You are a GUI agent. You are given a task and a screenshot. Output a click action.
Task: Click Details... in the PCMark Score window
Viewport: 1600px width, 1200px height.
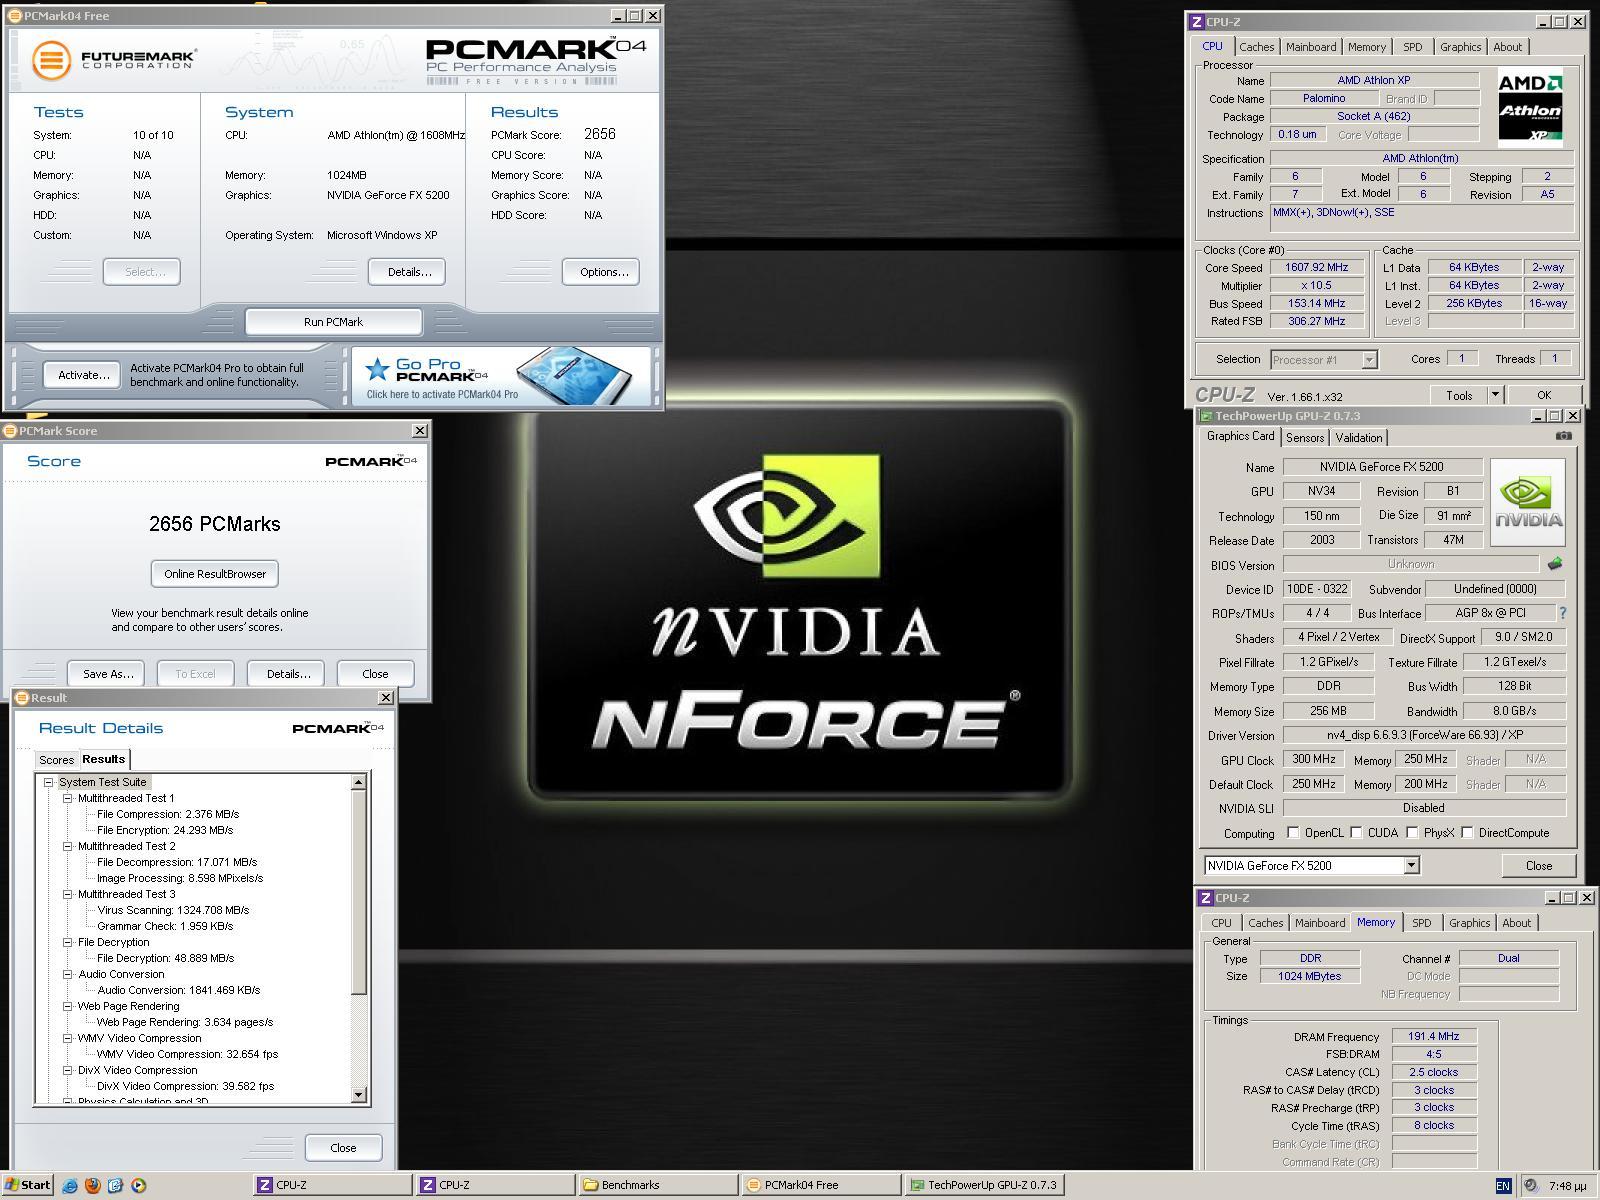click(287, 674)
